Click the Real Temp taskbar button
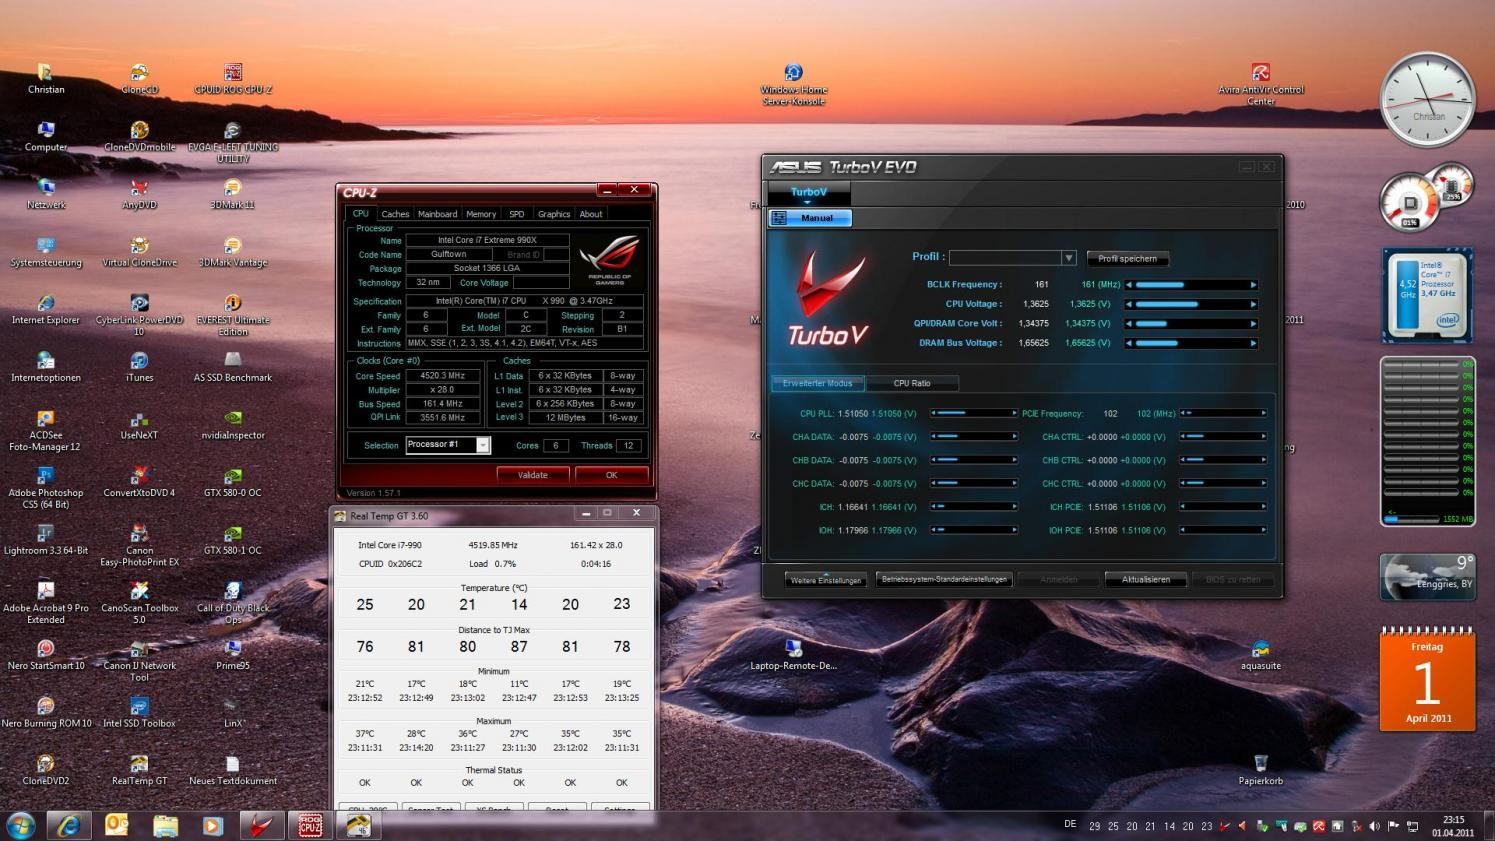The height and width of the screenshot is (841, 1495). (x=358, y=825)
